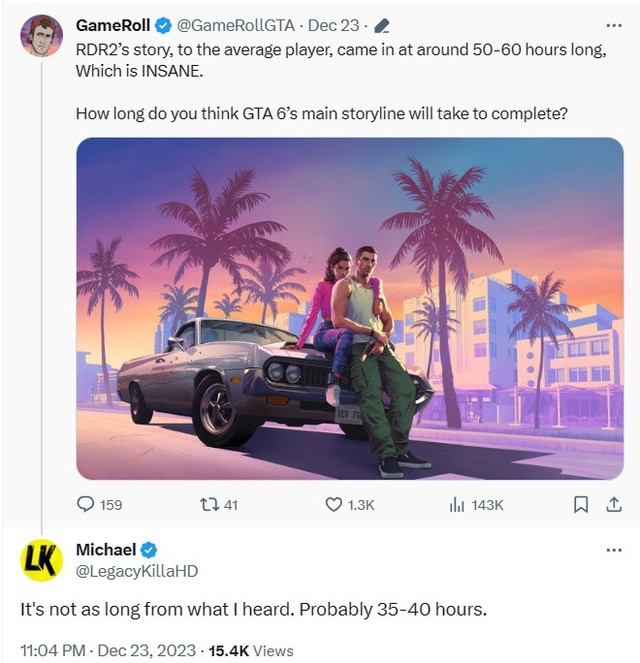The height and width of the screenshot is (663, 640).
Task: Bookmark the GameRoll tweet
Action: [x=580, y=504]
